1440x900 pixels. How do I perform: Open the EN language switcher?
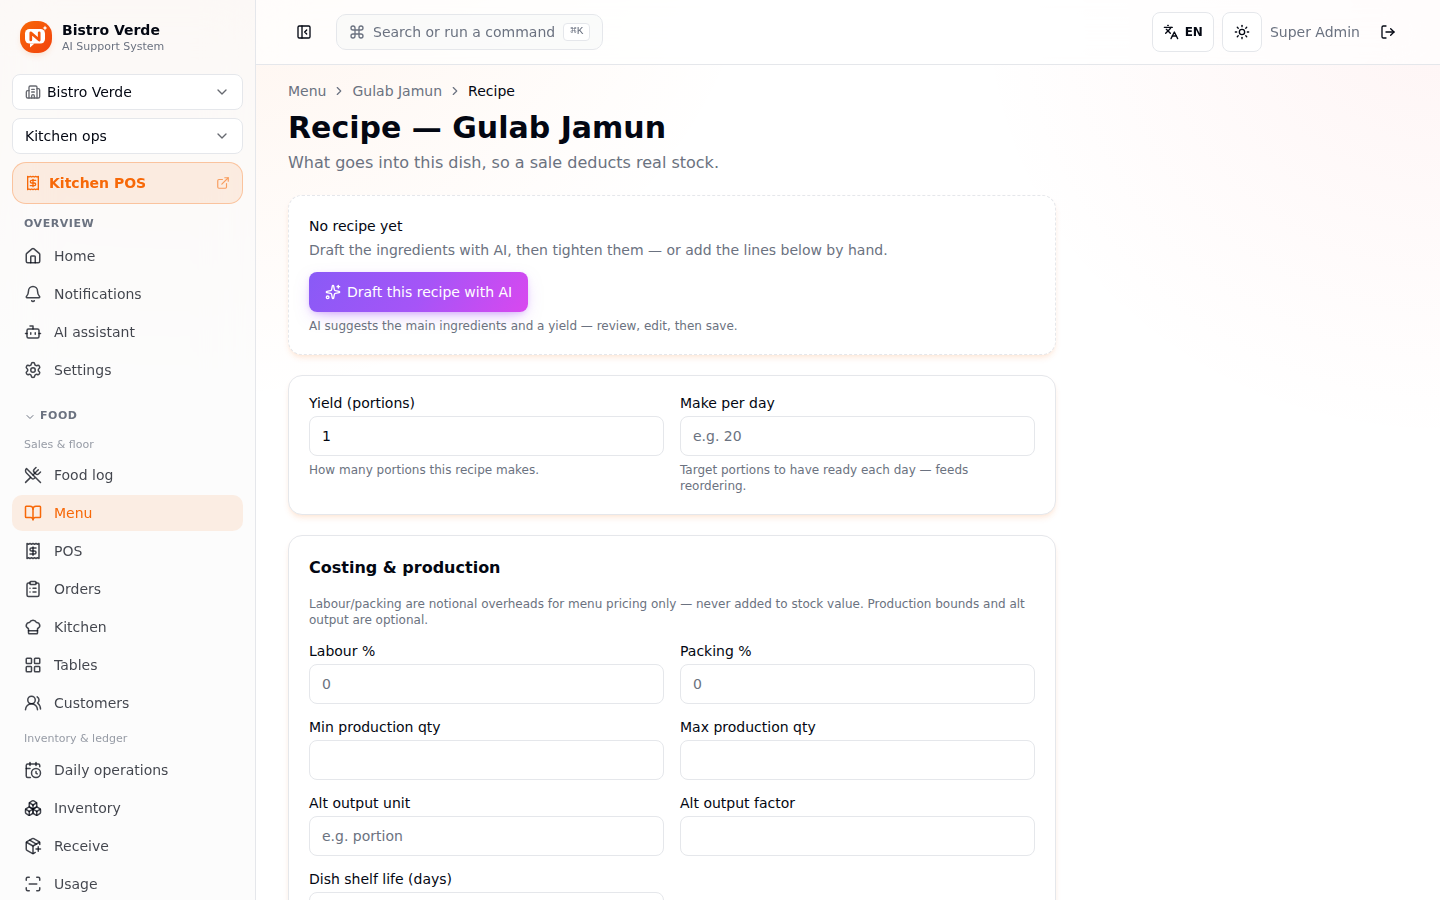click(1183, 32)
